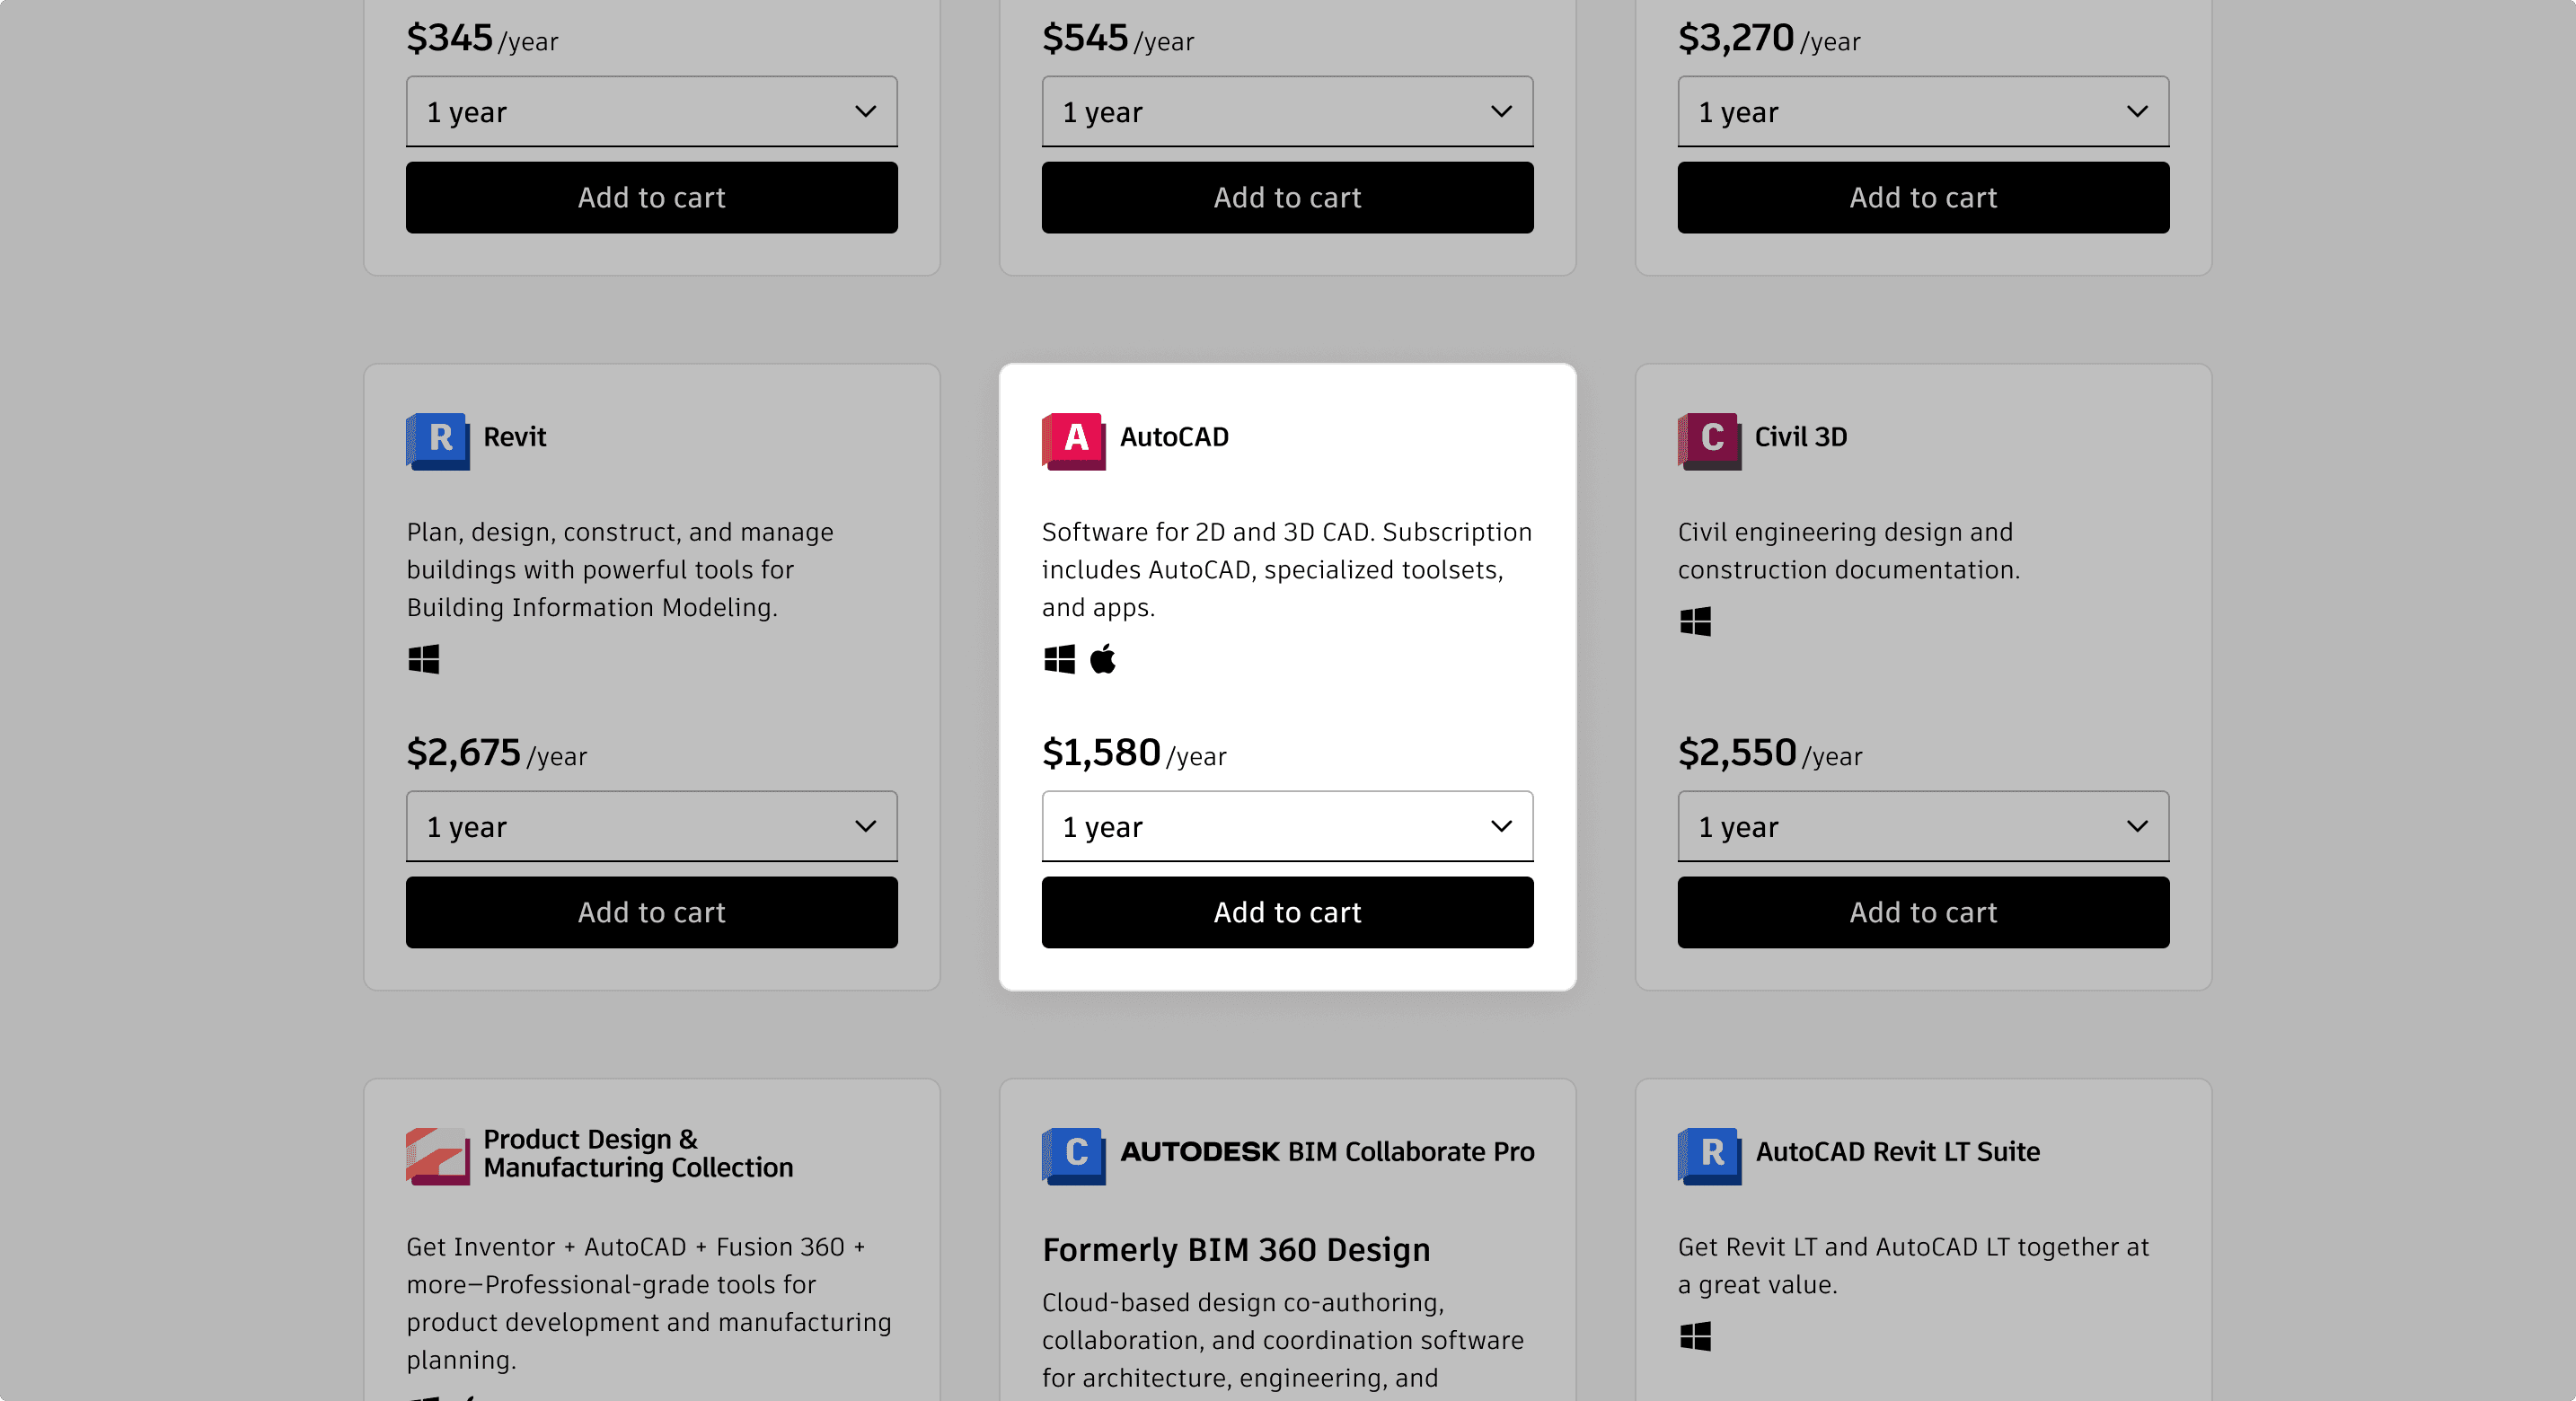
Task: Add AutoCAD to cart
Action: (1287, 912)
